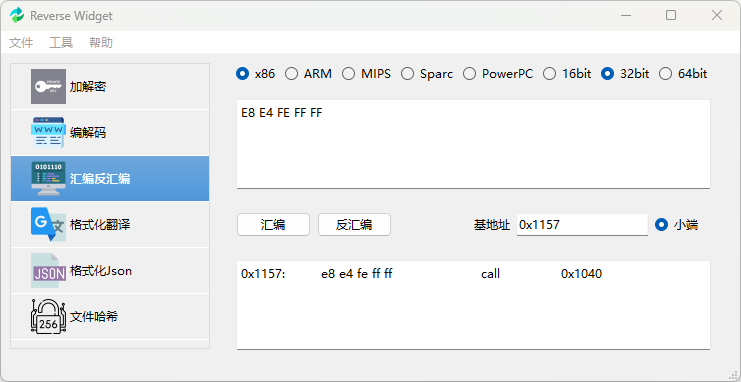Screen dimensions: 741x382
Task: Open the 文件哈希 sidebar entry
Action: [110, 316]
